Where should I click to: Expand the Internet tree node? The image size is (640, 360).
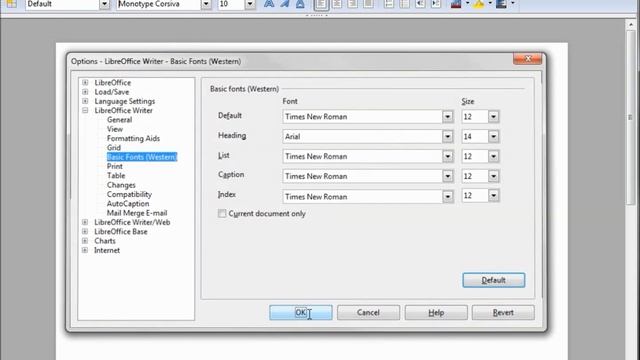pyautogui.click(x=85, y=250)
